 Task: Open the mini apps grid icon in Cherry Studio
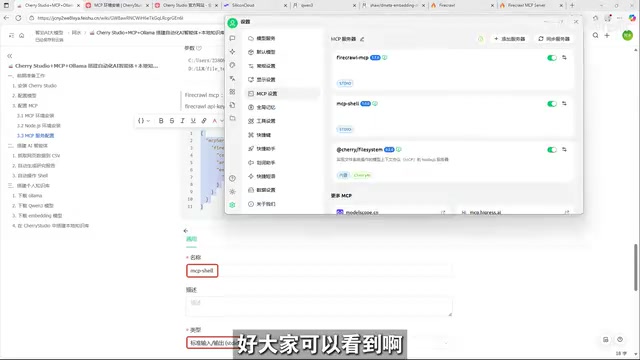[232, 92]
